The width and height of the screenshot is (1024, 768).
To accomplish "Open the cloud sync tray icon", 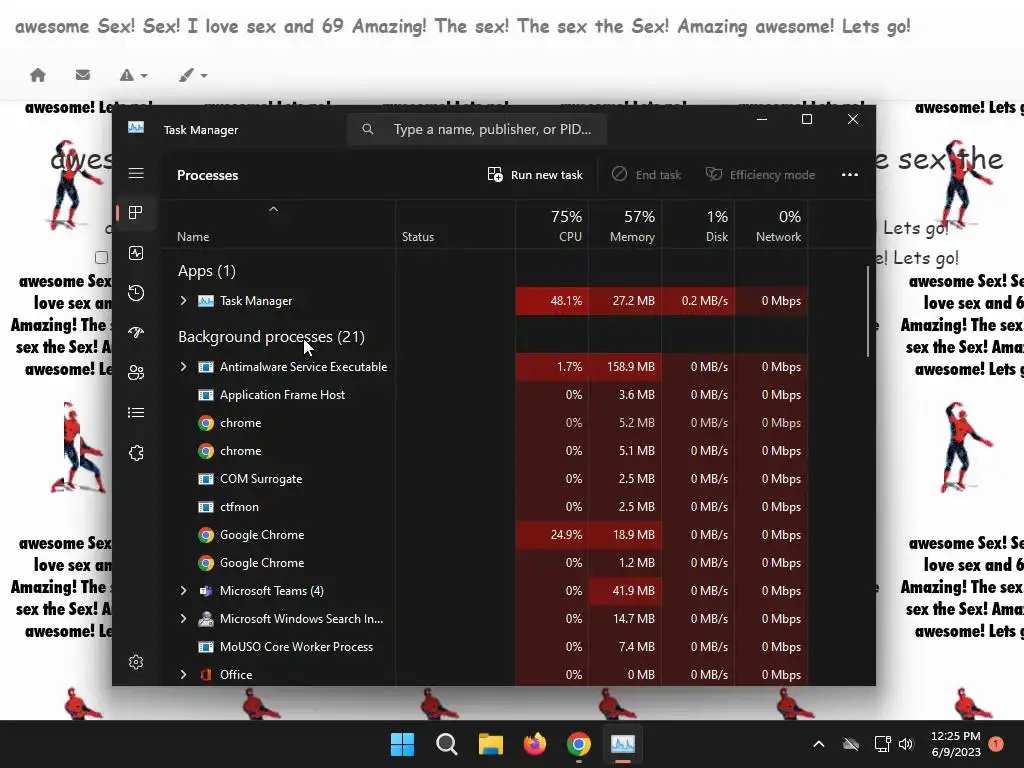I will pos(851,744).
